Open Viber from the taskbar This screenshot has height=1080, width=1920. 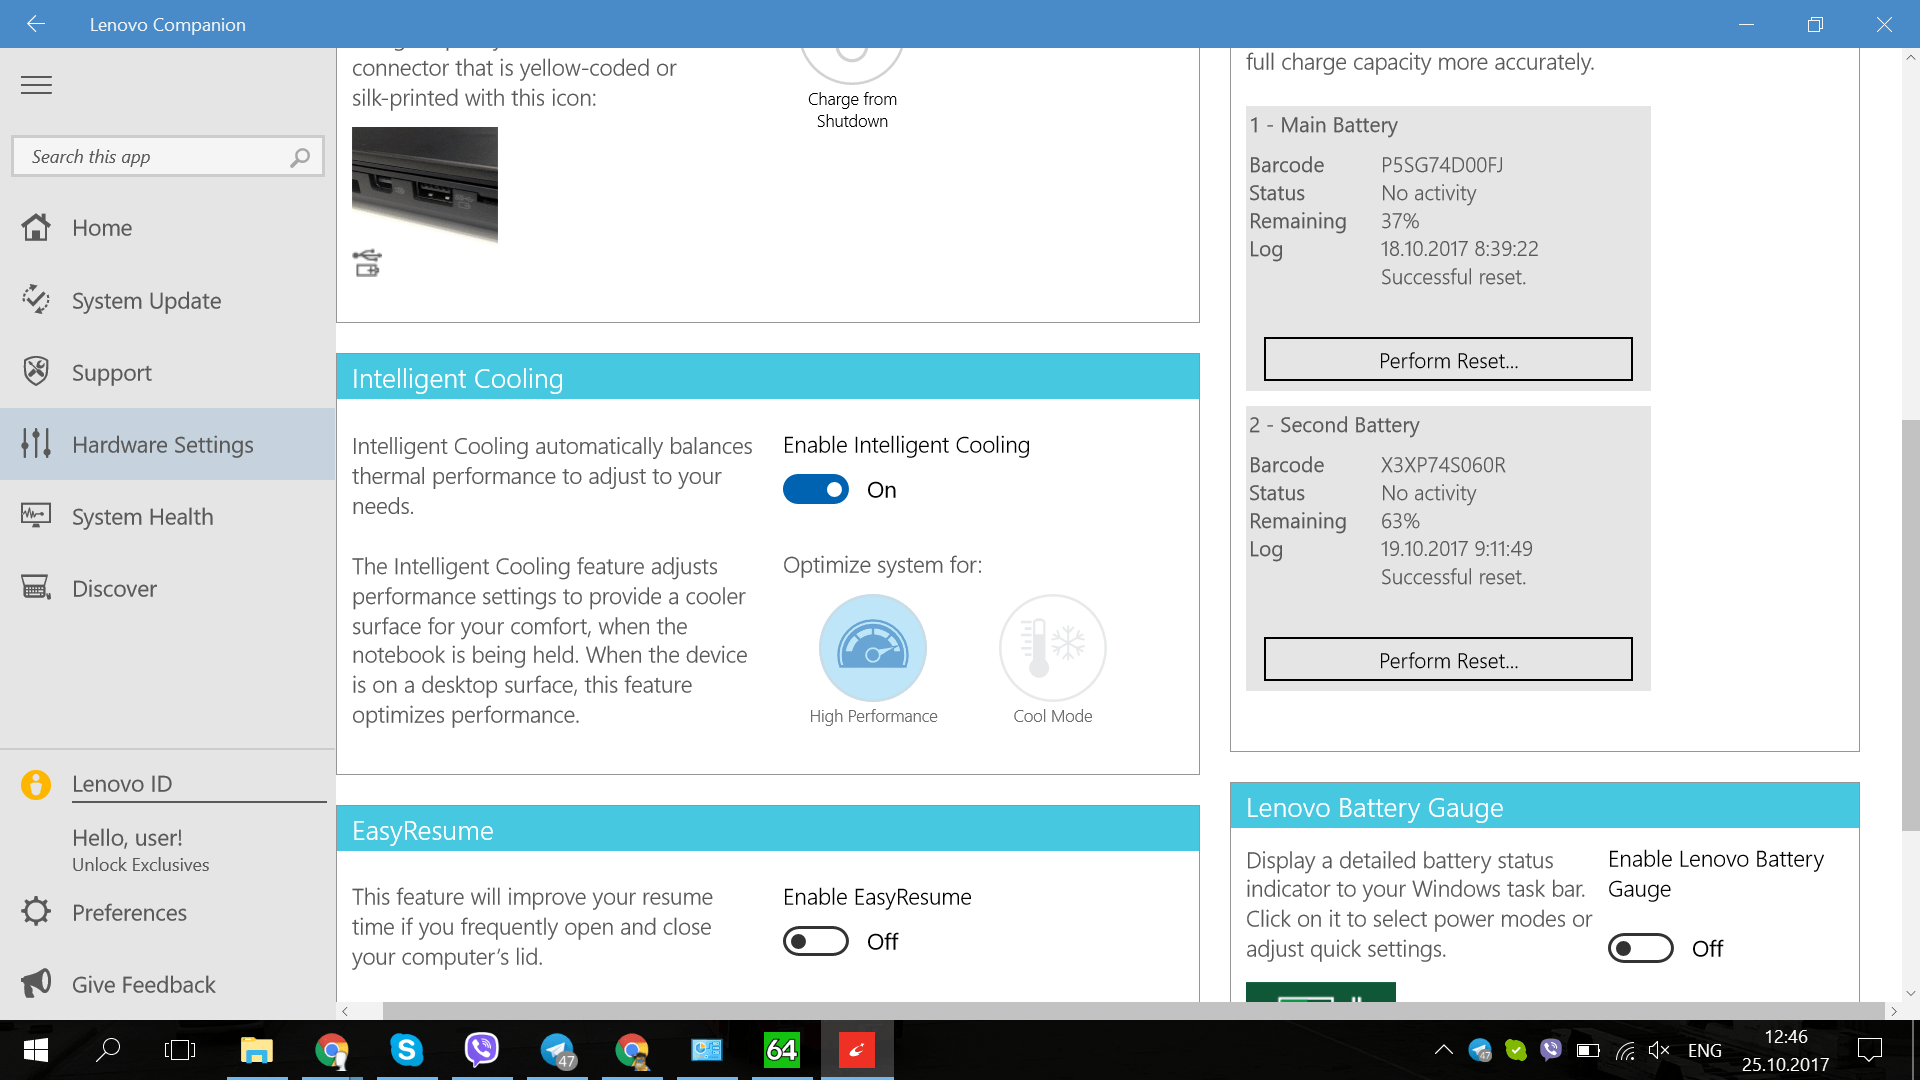tap(482, 1049)
